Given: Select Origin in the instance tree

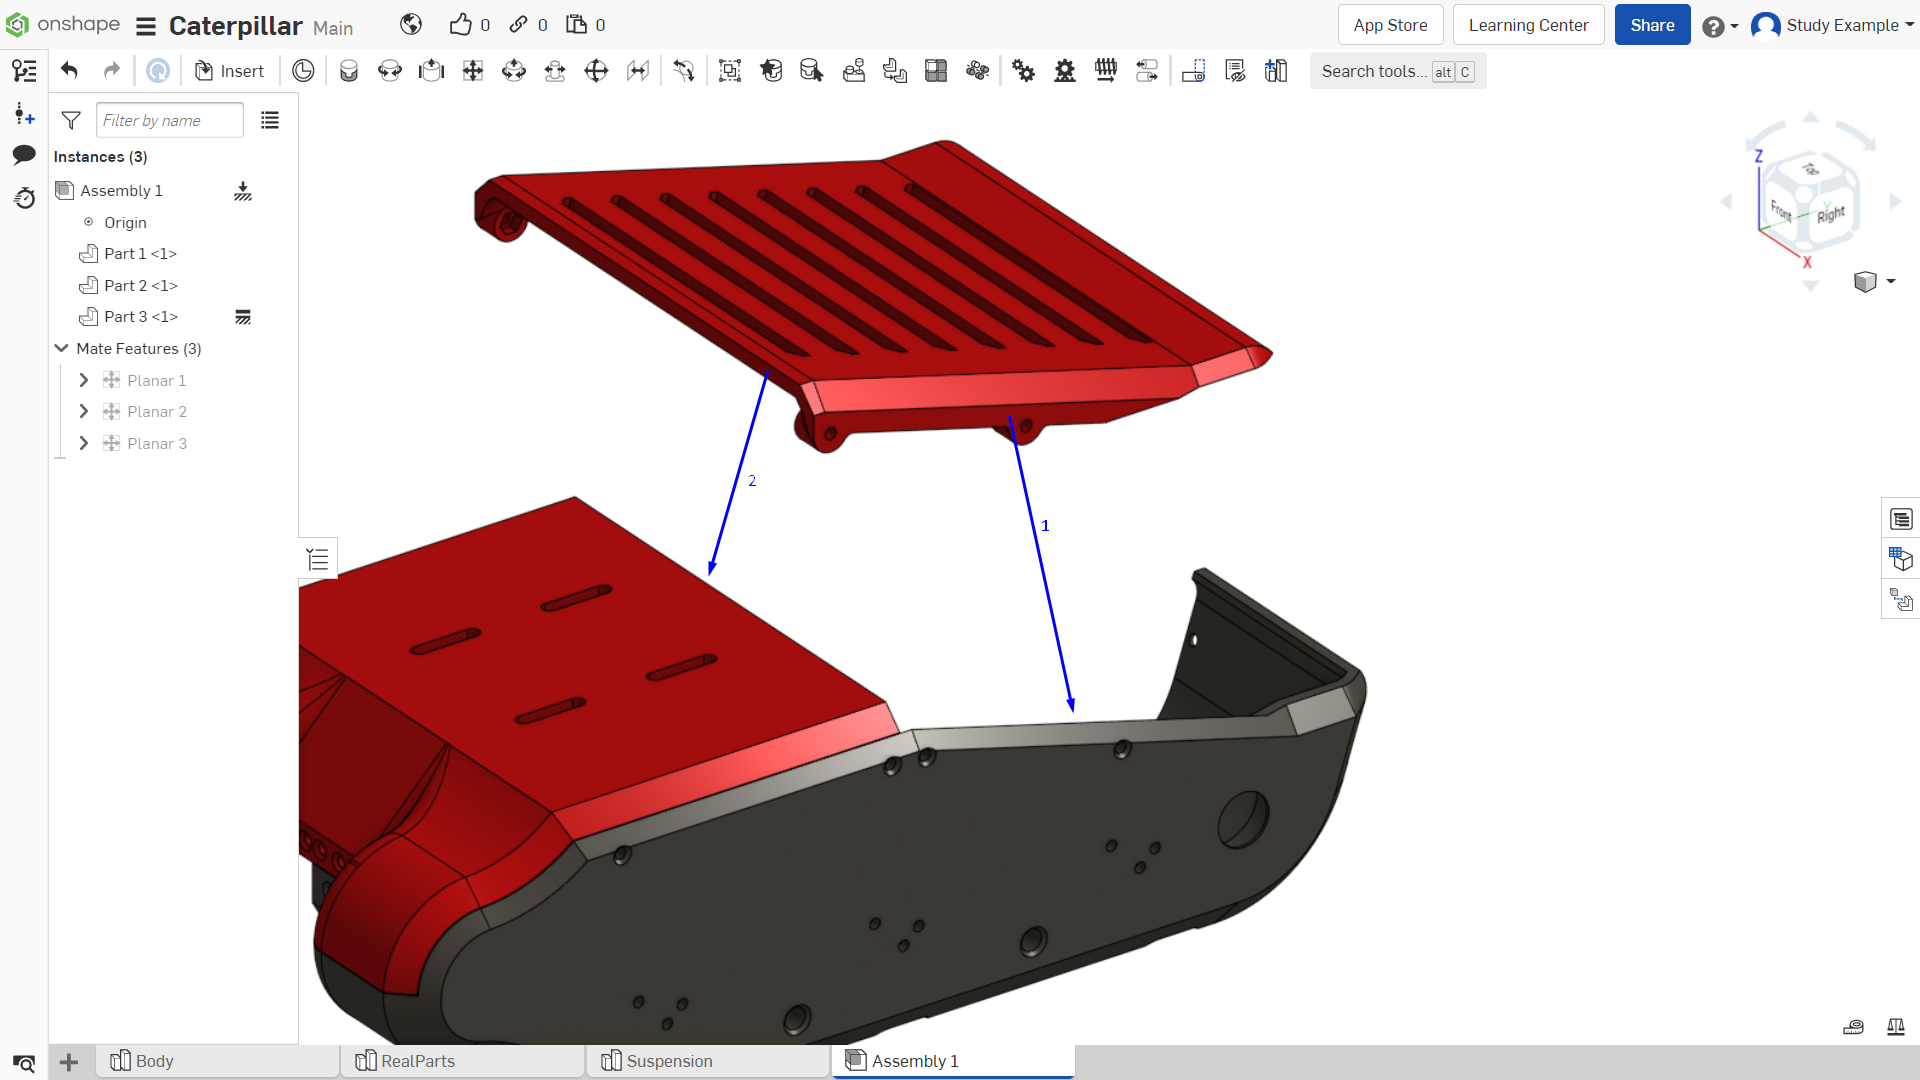Looking at the screenshot, I should point(125,222).
